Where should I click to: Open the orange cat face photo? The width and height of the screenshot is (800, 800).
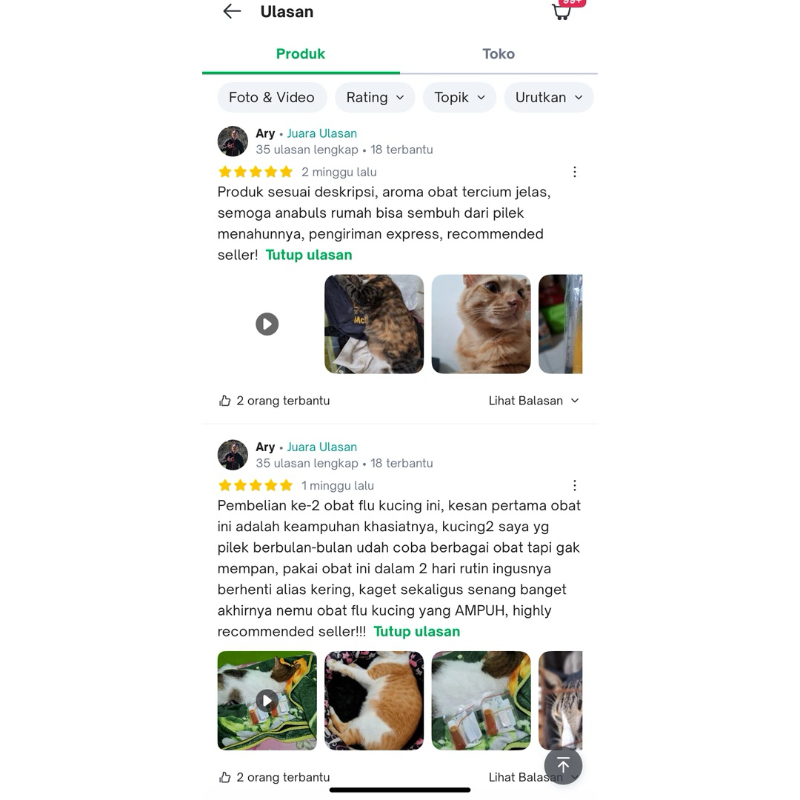481,324
